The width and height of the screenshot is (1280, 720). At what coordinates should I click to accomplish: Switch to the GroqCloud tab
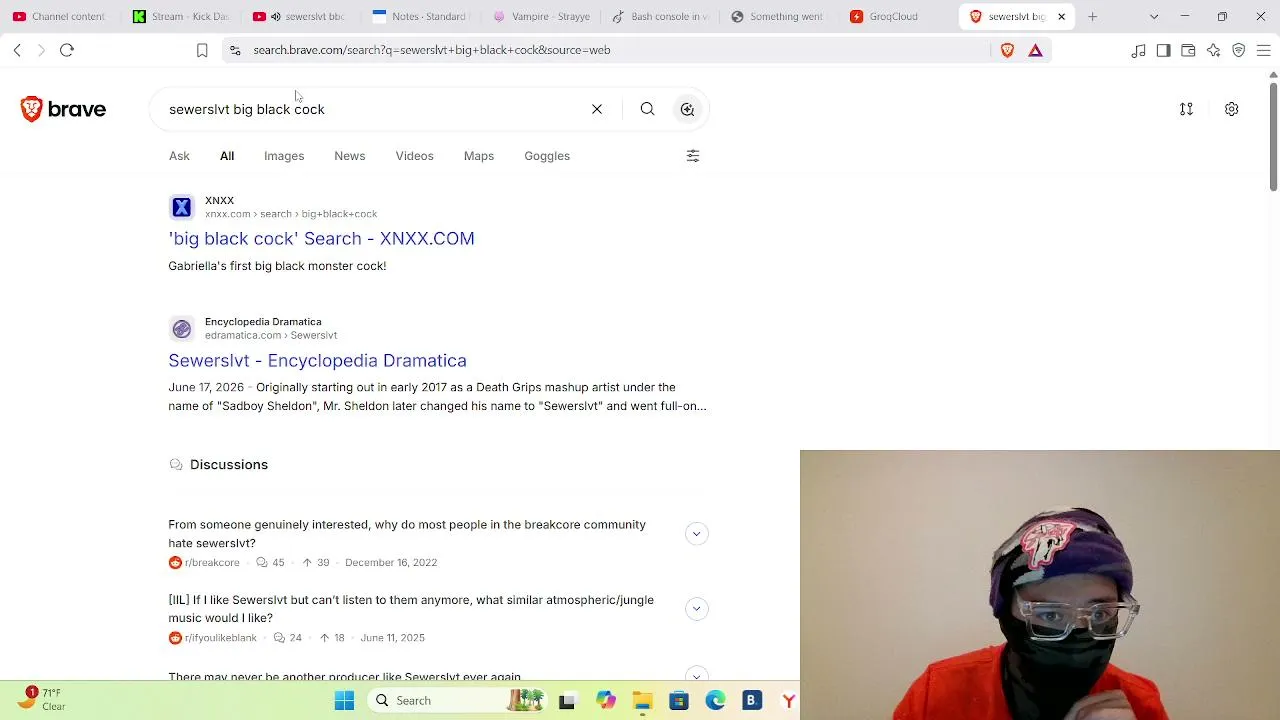coord(900,16)
